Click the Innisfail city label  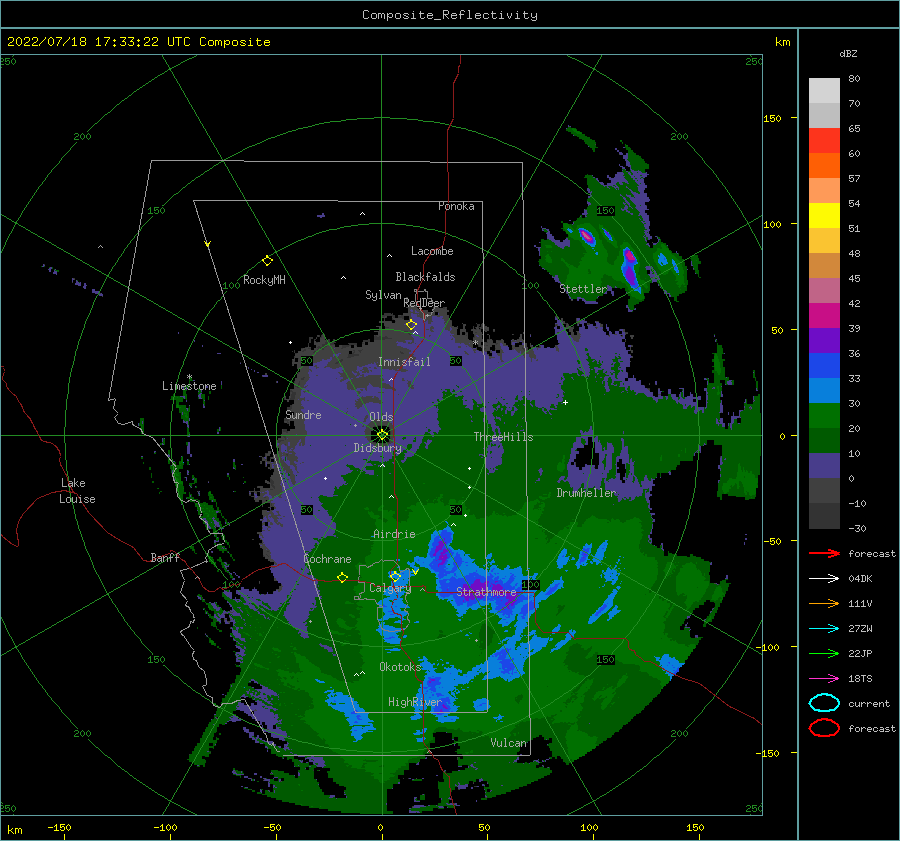(x=404, y=362)
